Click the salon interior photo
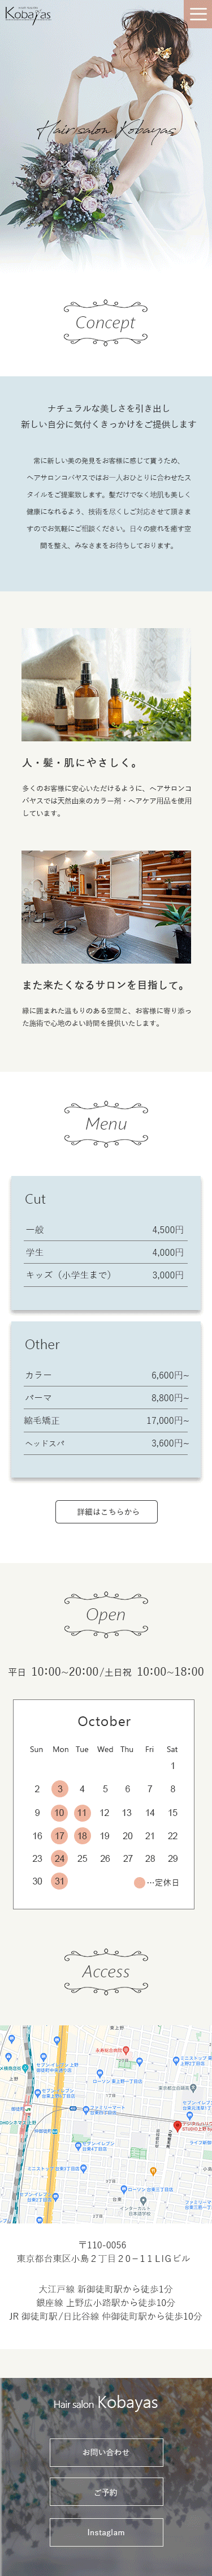This screenshot has width=212, height=2576. pos(106,907)
